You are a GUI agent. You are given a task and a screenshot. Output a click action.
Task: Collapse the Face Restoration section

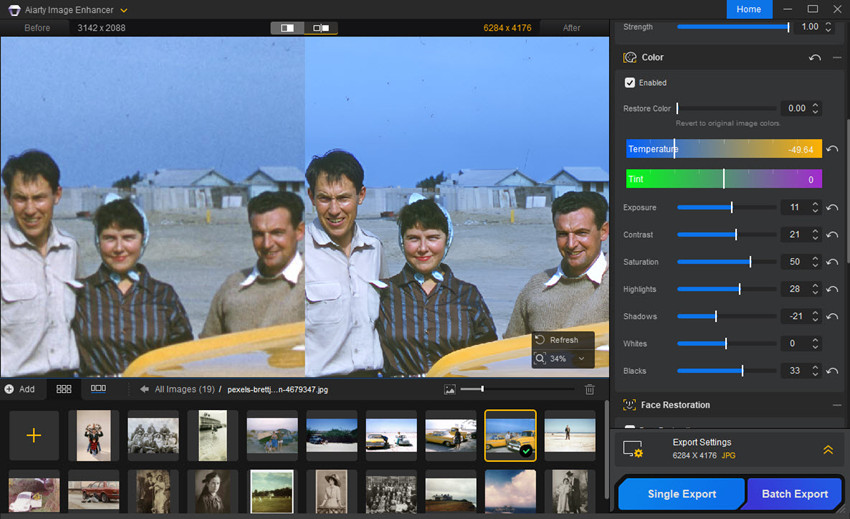(x=837, y=405)
